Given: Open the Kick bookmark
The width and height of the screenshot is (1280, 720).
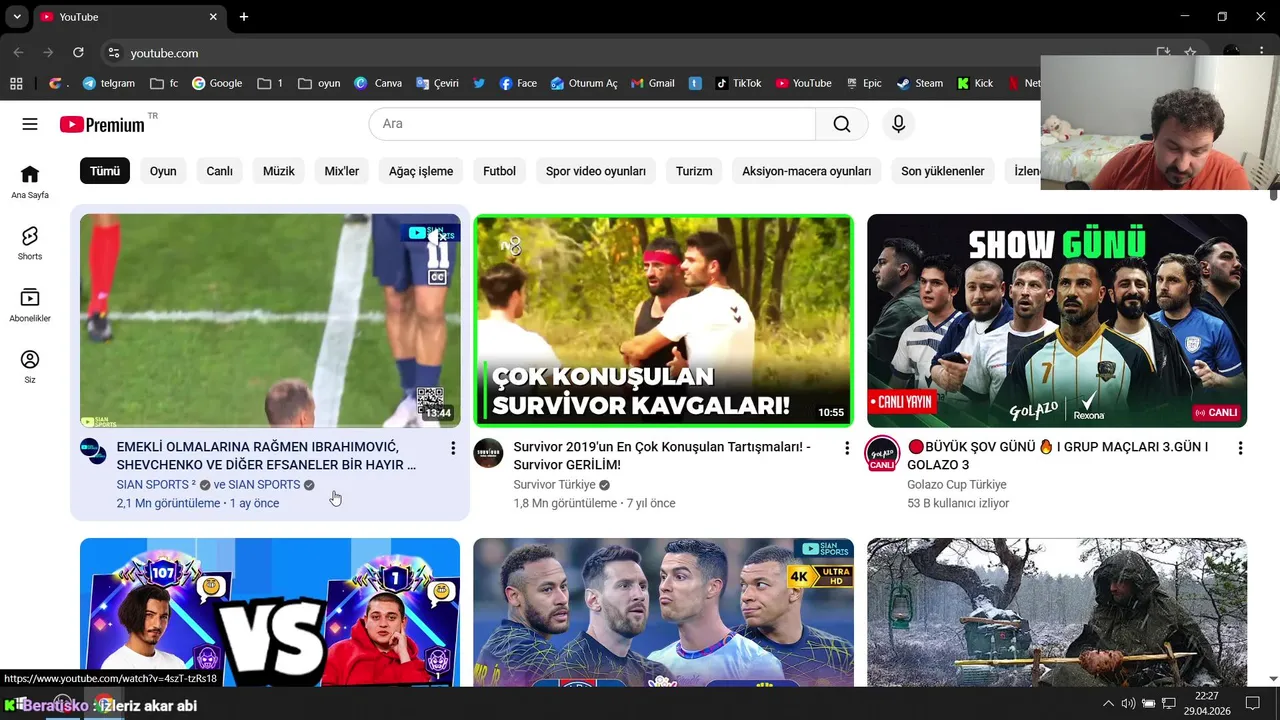Looking at the screenshot, I should (x=975, y=83).
